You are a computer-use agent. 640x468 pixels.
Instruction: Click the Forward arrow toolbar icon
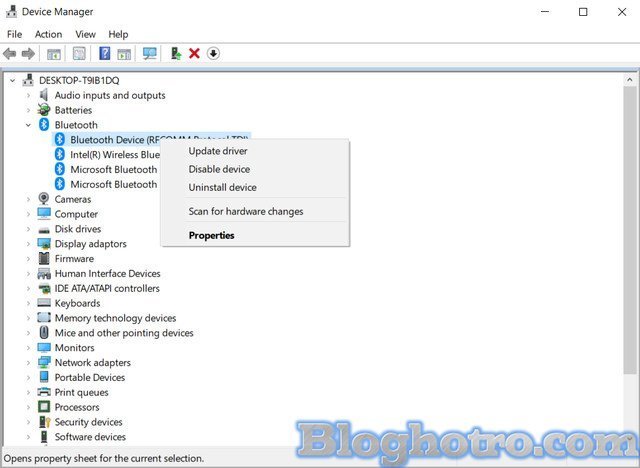[x=28, y=53]
